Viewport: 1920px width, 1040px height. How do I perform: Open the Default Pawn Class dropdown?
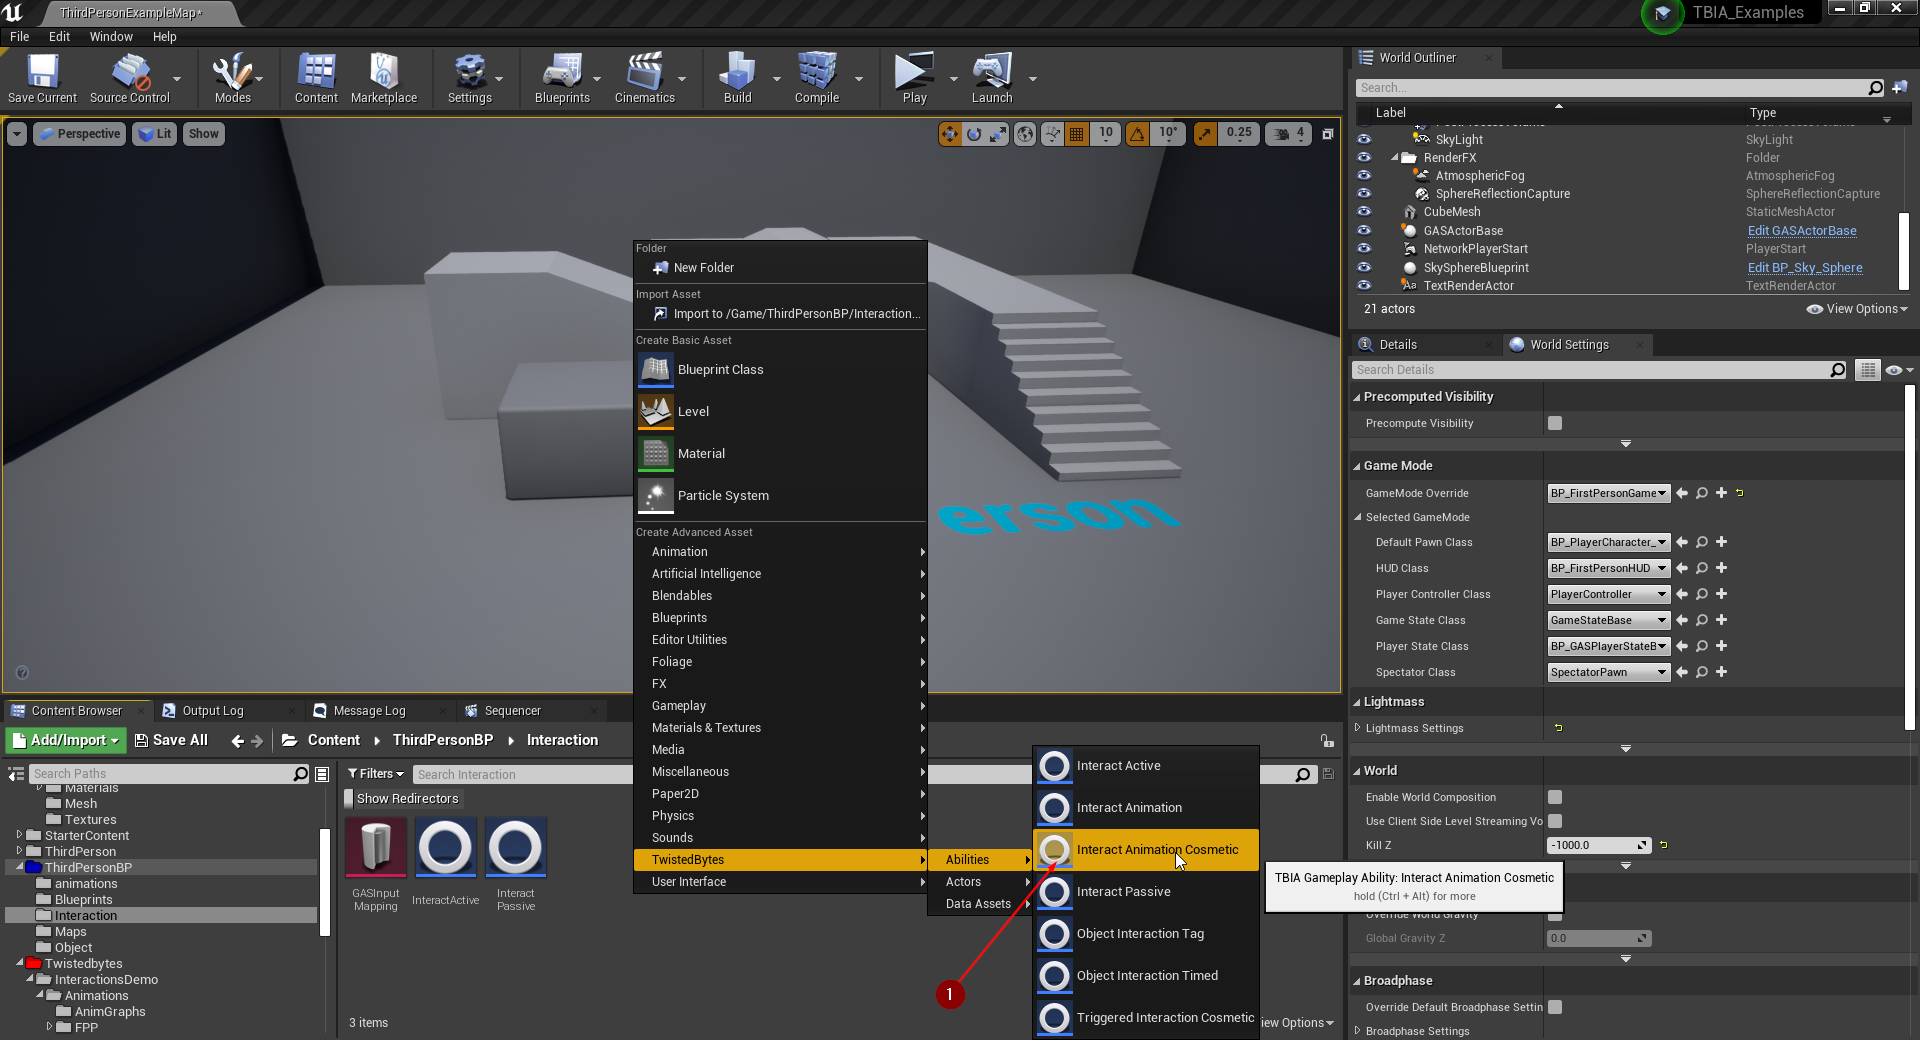1609,542
